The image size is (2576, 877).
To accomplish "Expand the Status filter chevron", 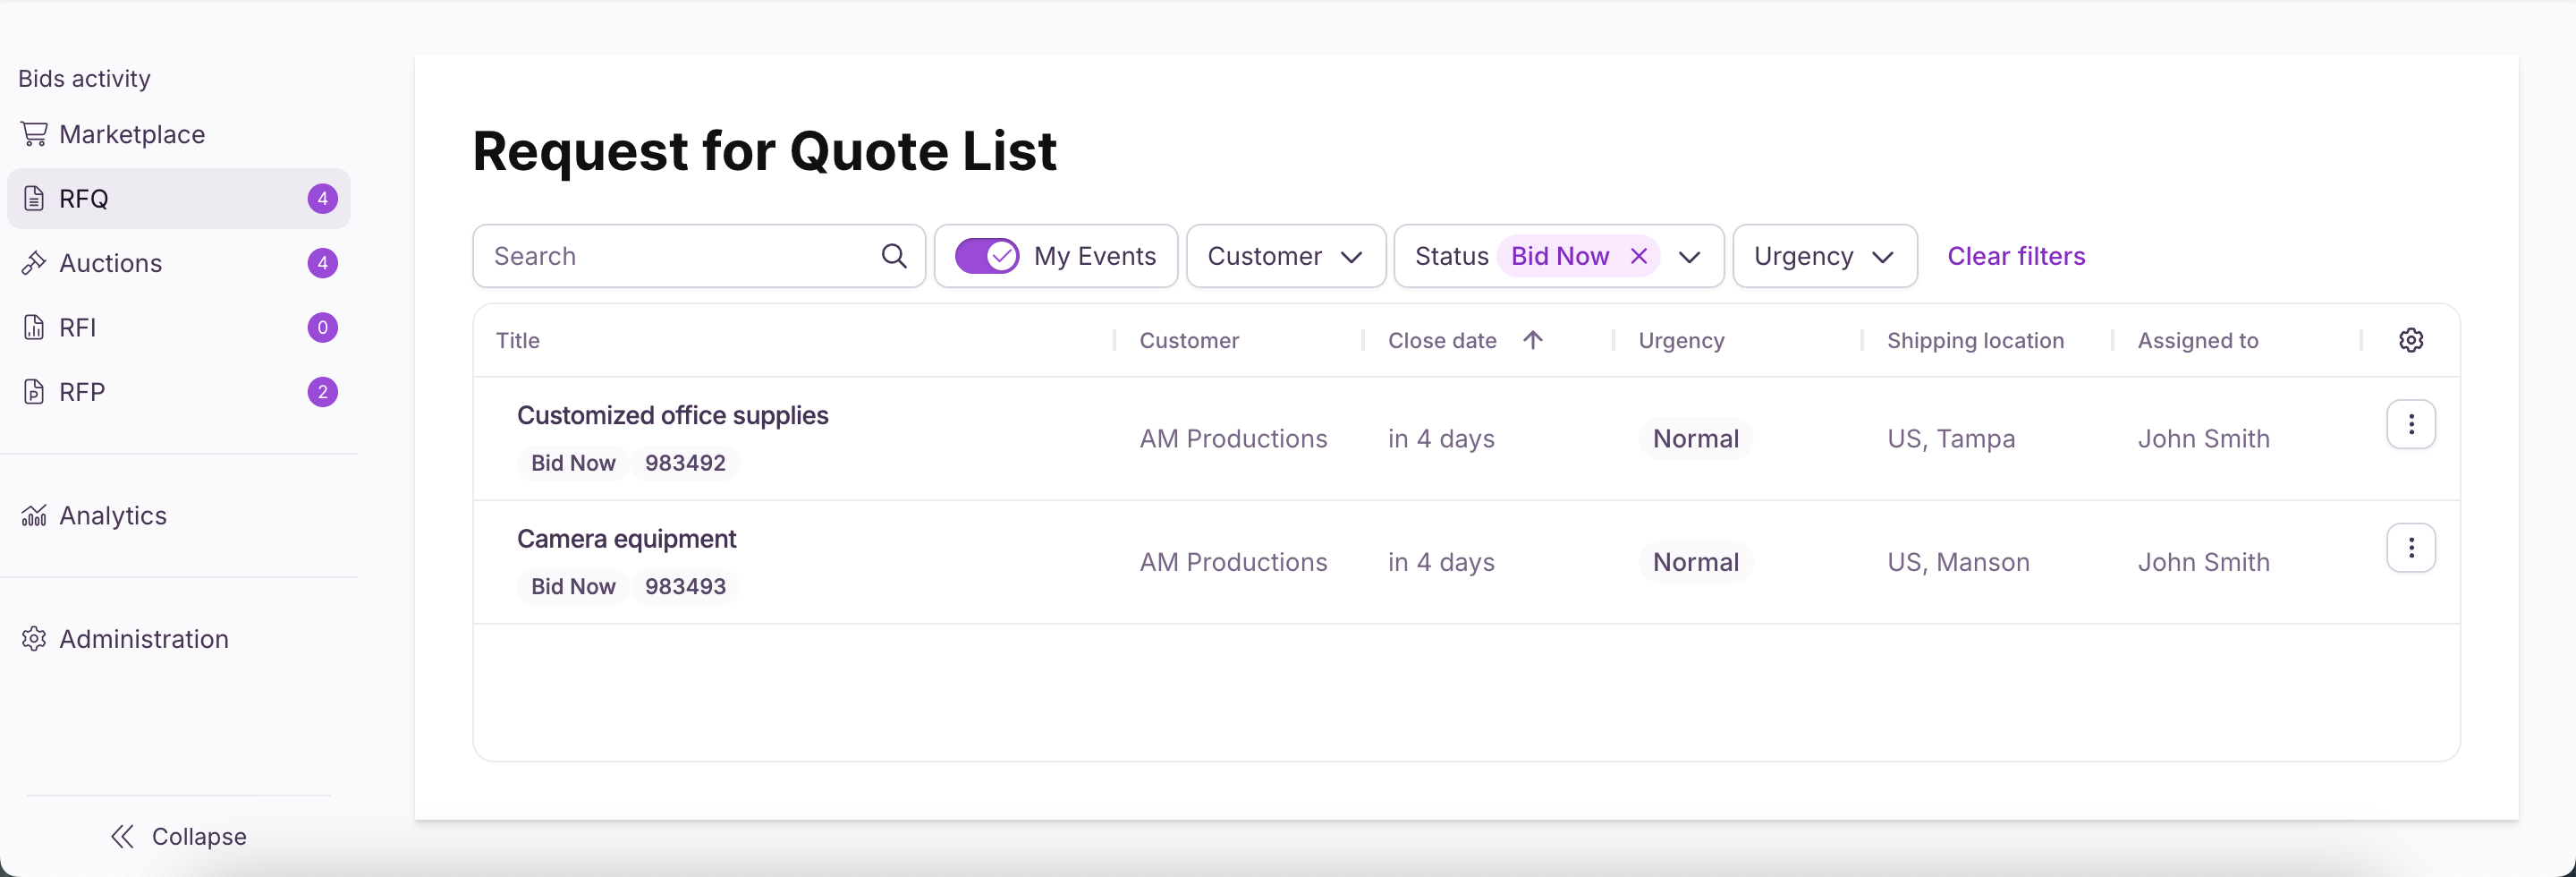I will click(1689, 257).
